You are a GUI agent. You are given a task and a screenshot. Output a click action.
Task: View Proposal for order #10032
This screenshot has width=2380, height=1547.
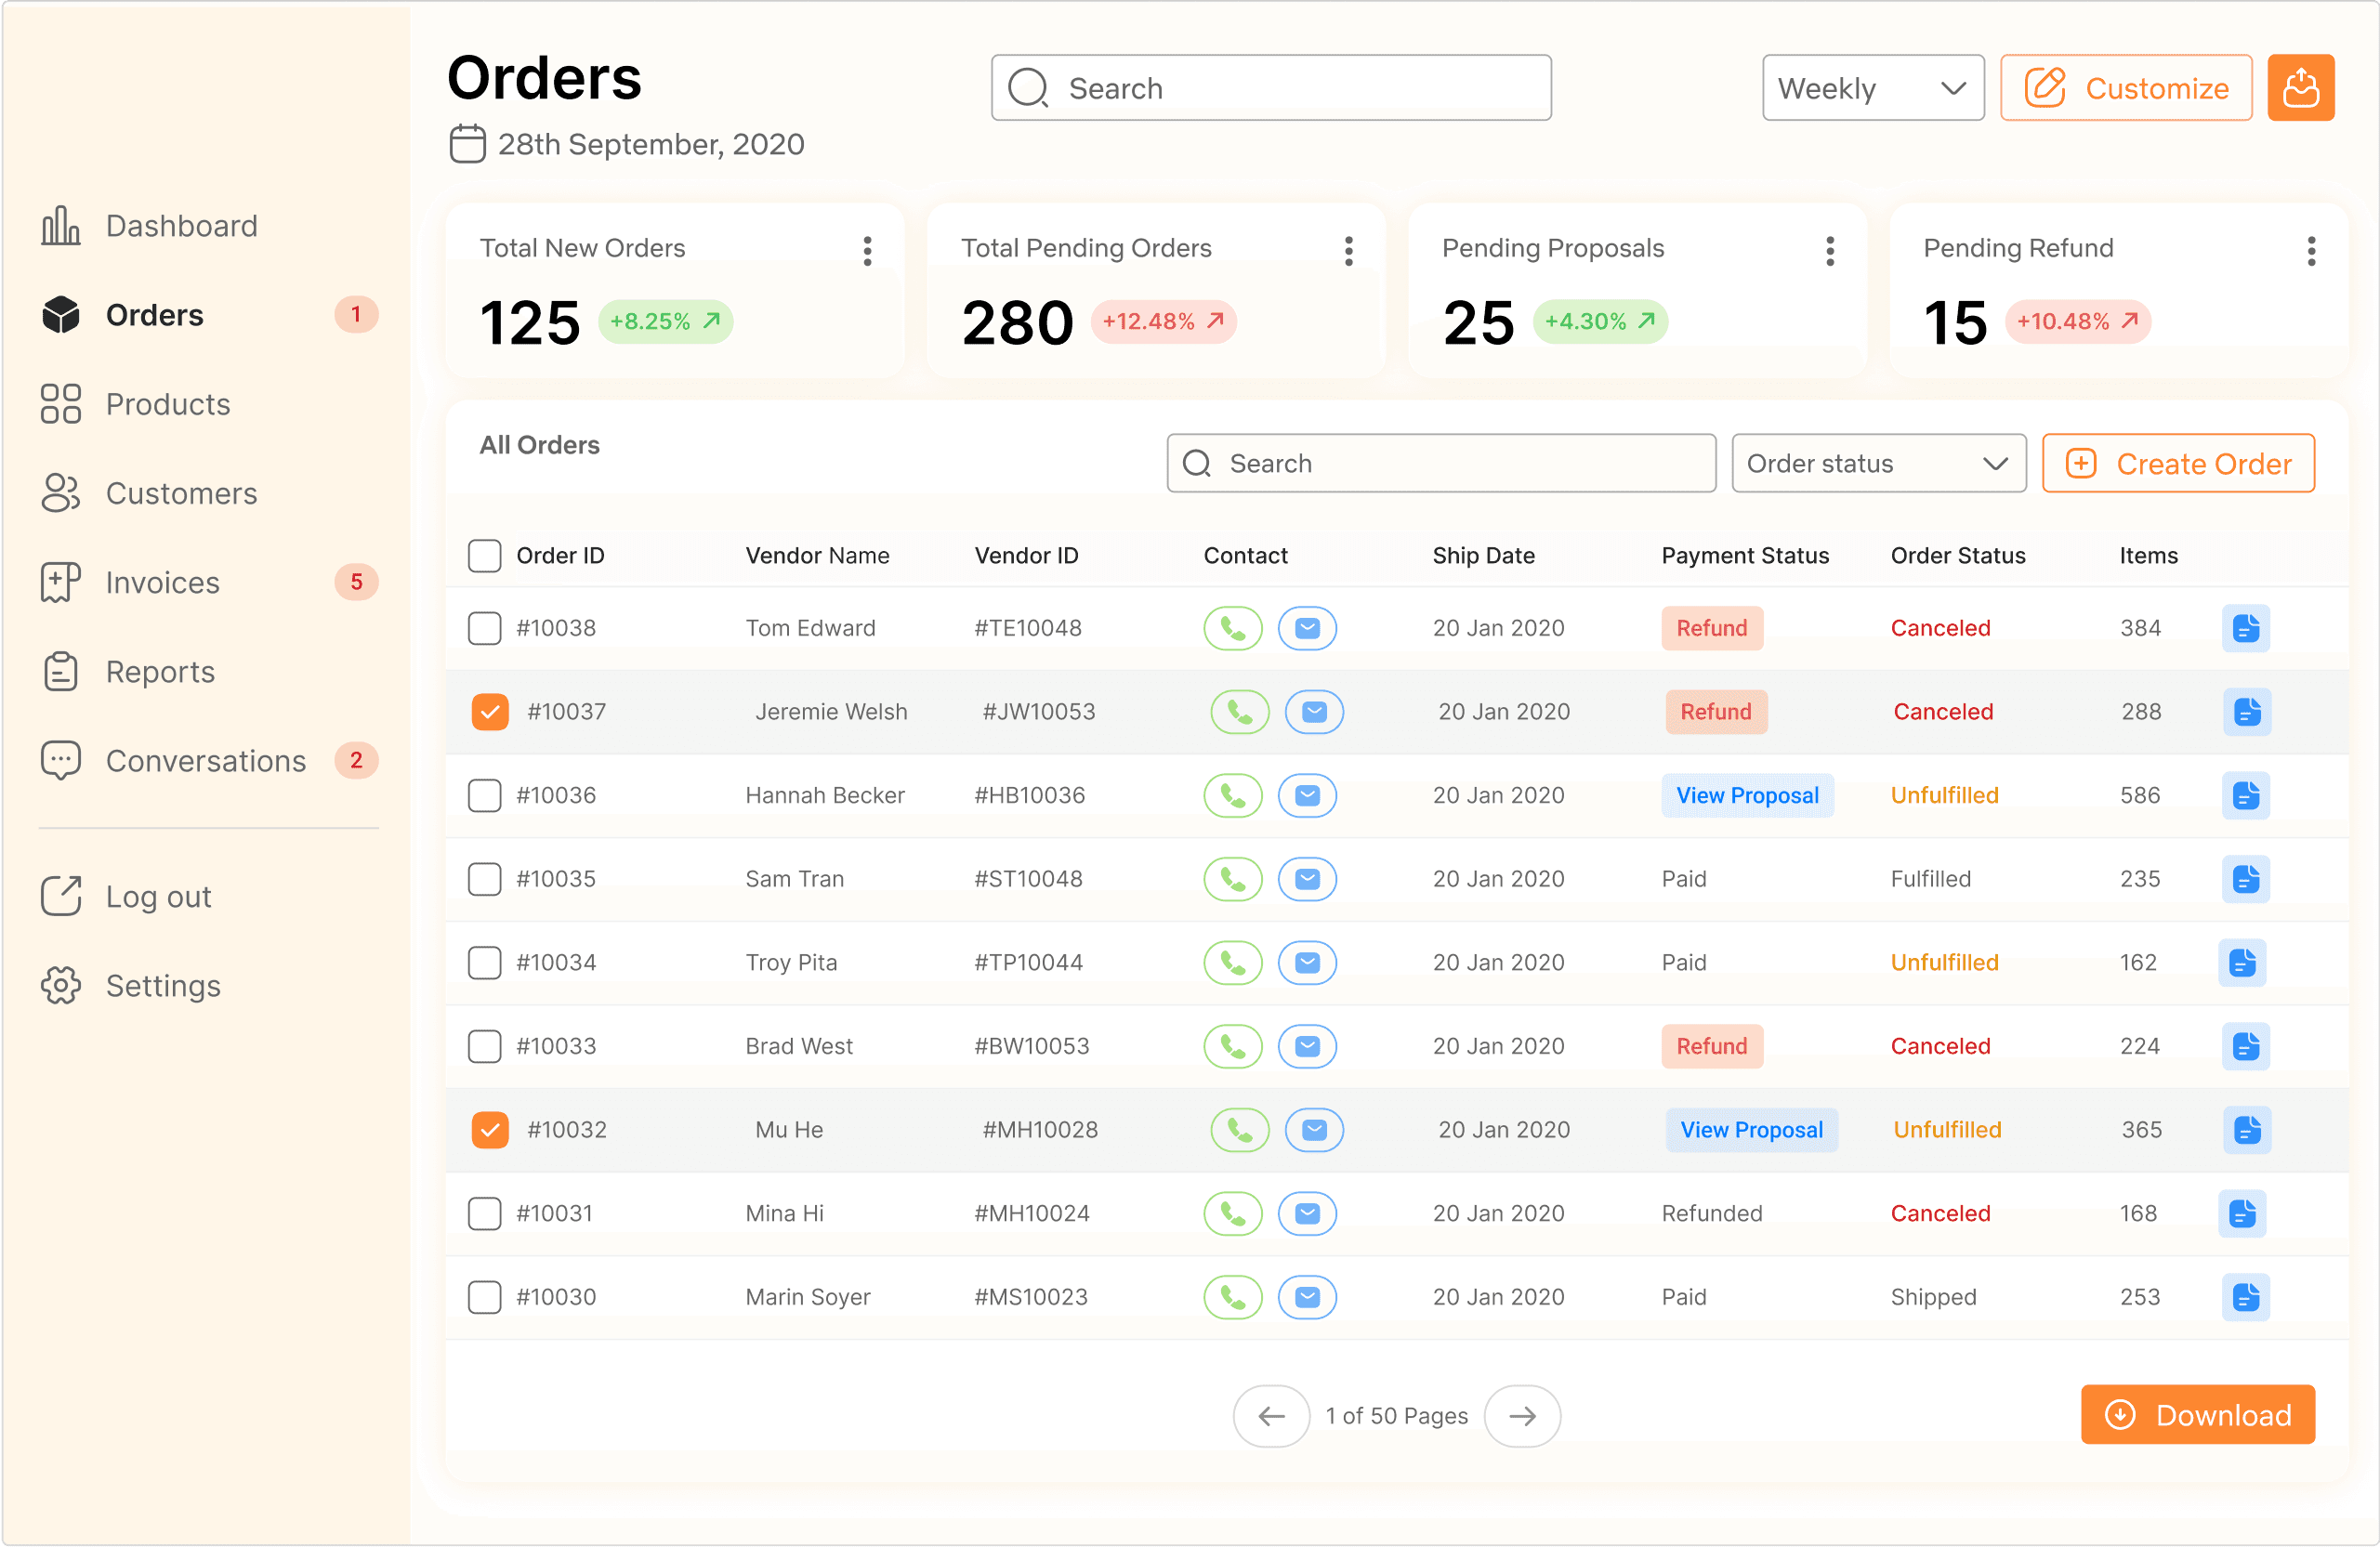pos(1750,1129)
